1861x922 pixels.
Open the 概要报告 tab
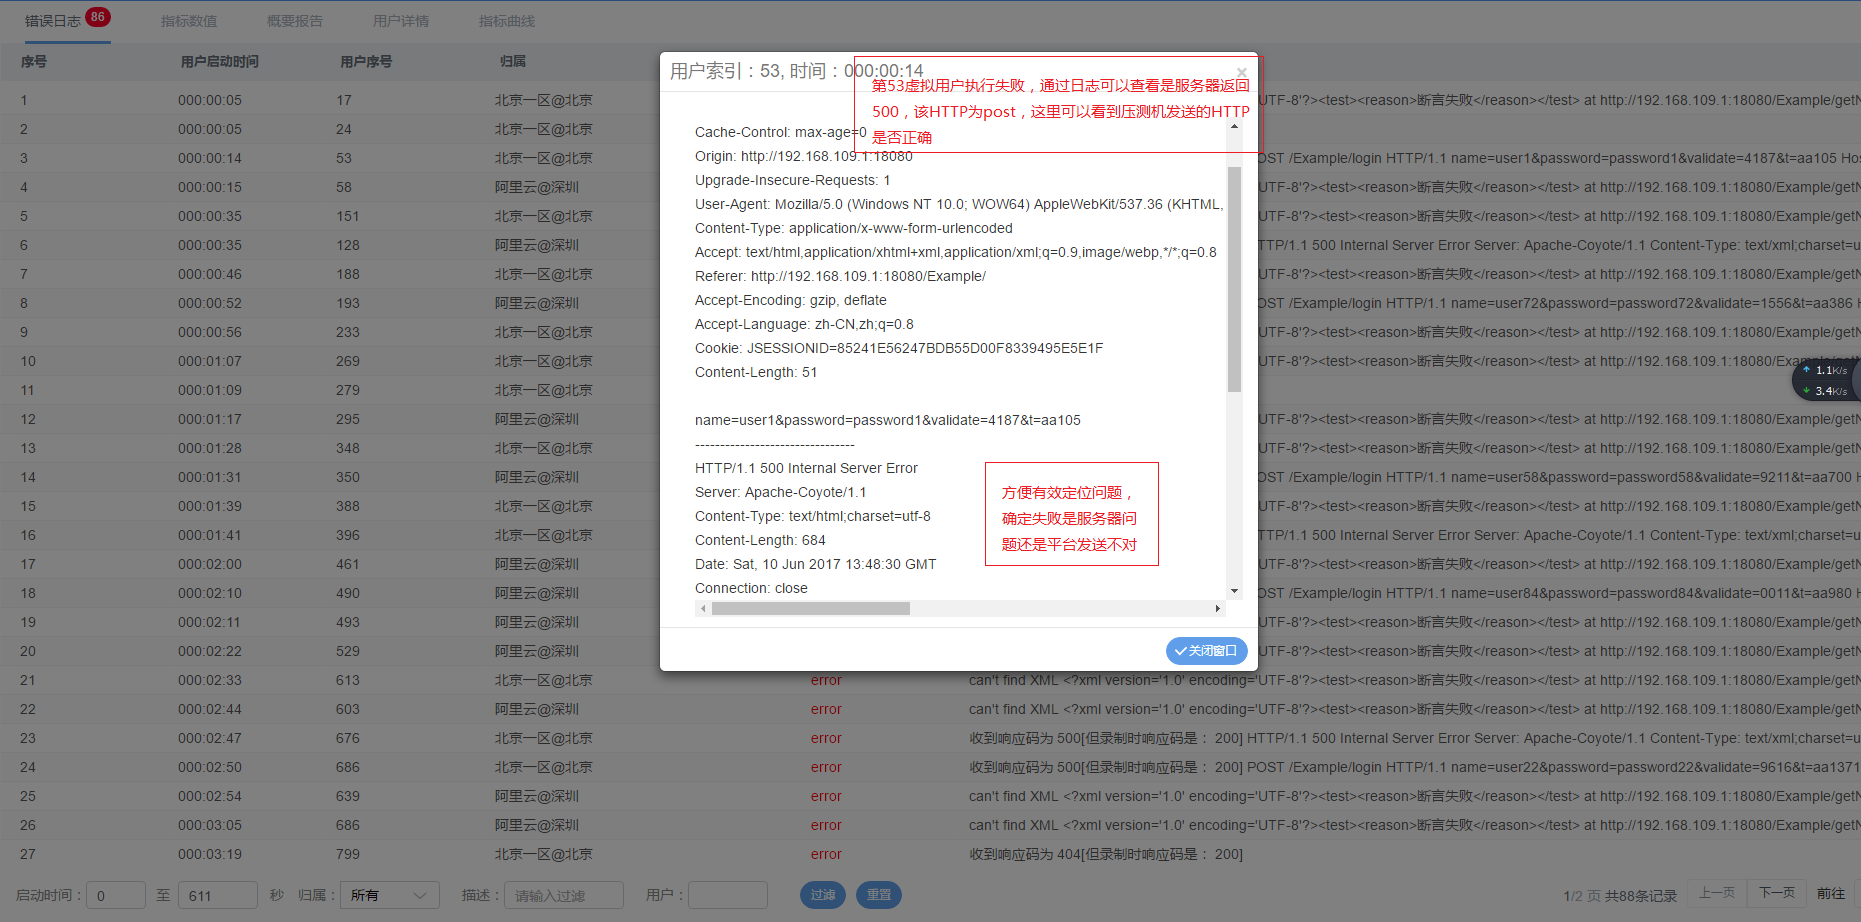[x=295, y=21]
